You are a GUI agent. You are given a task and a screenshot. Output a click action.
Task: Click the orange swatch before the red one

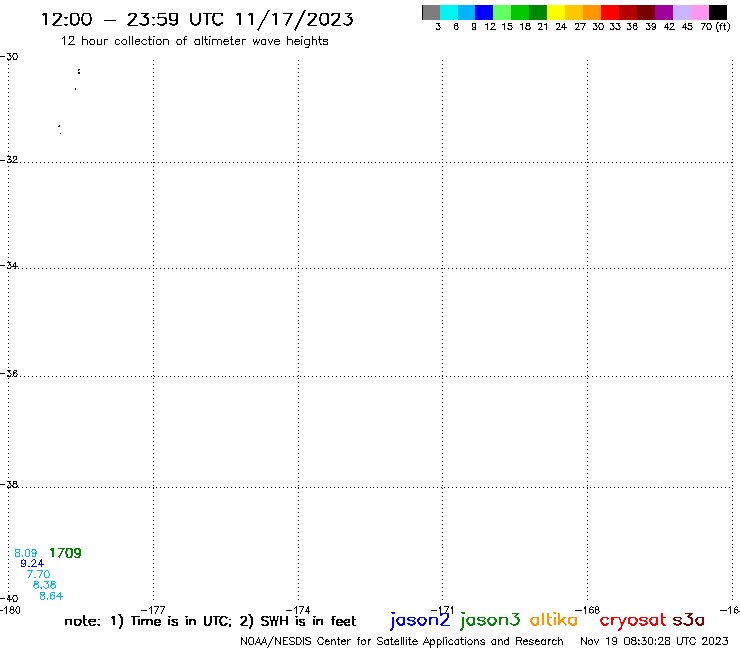click(x=592, y=12)
